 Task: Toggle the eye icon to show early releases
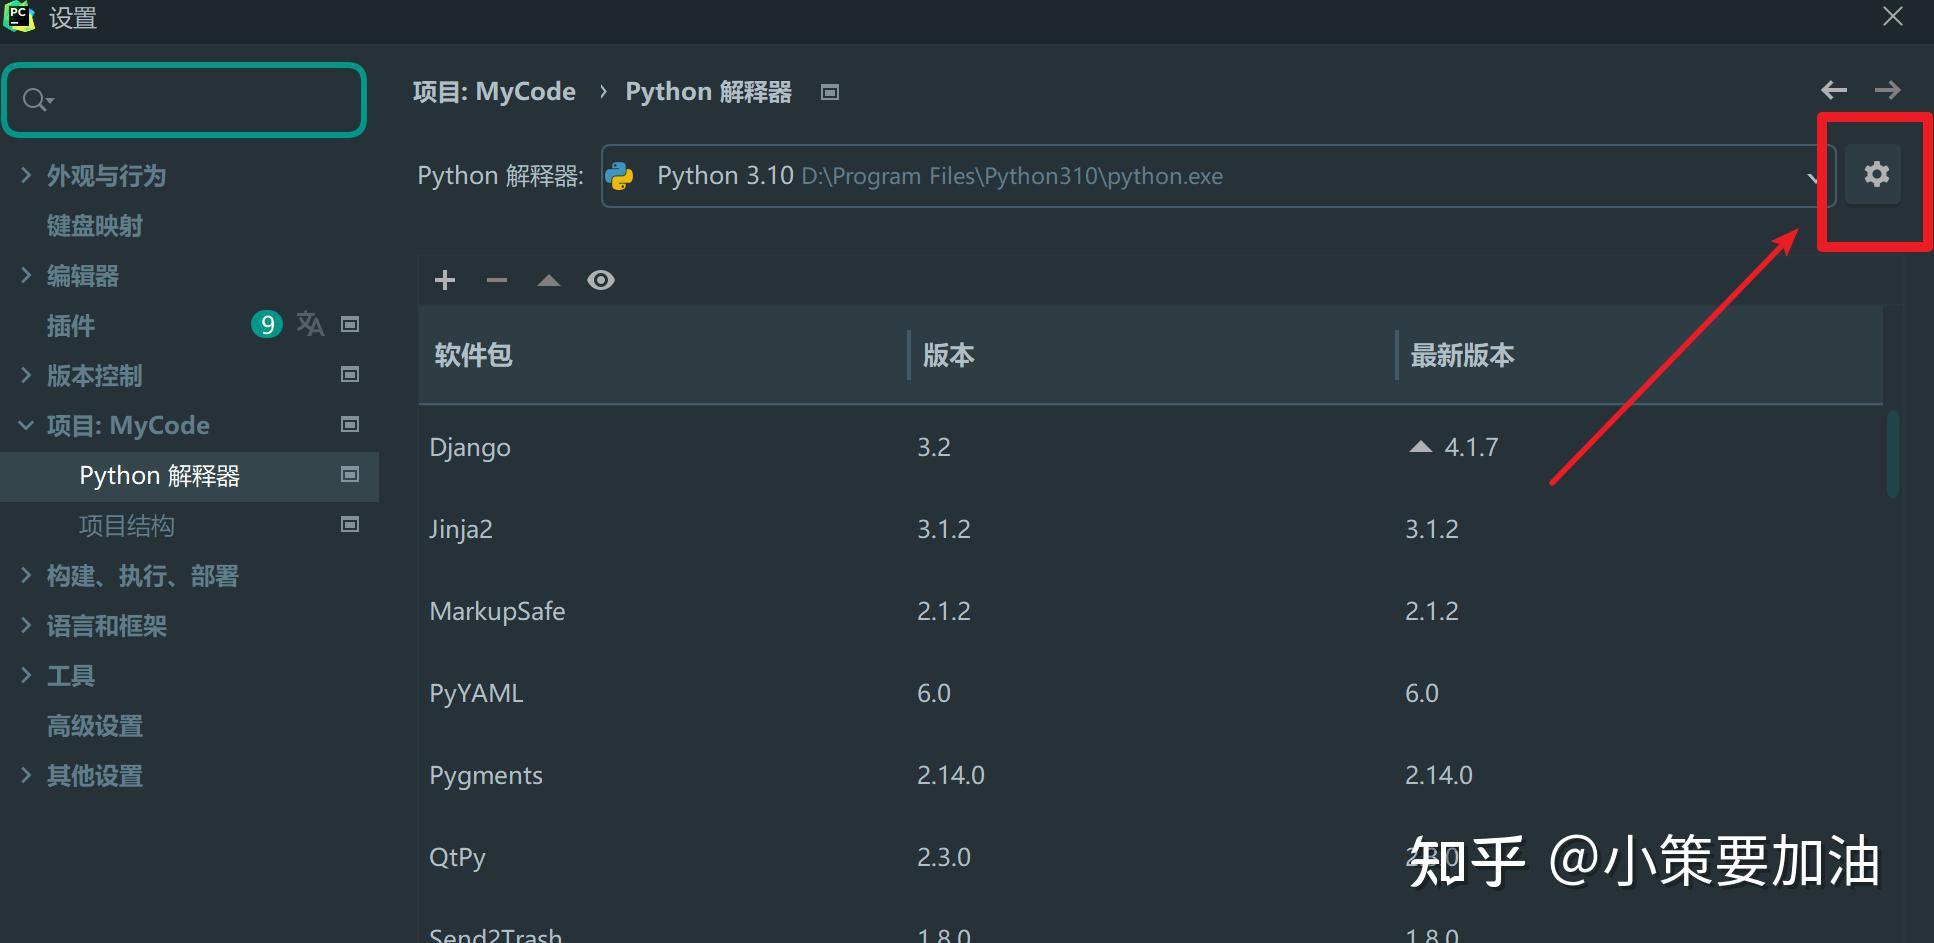[600, 280]
